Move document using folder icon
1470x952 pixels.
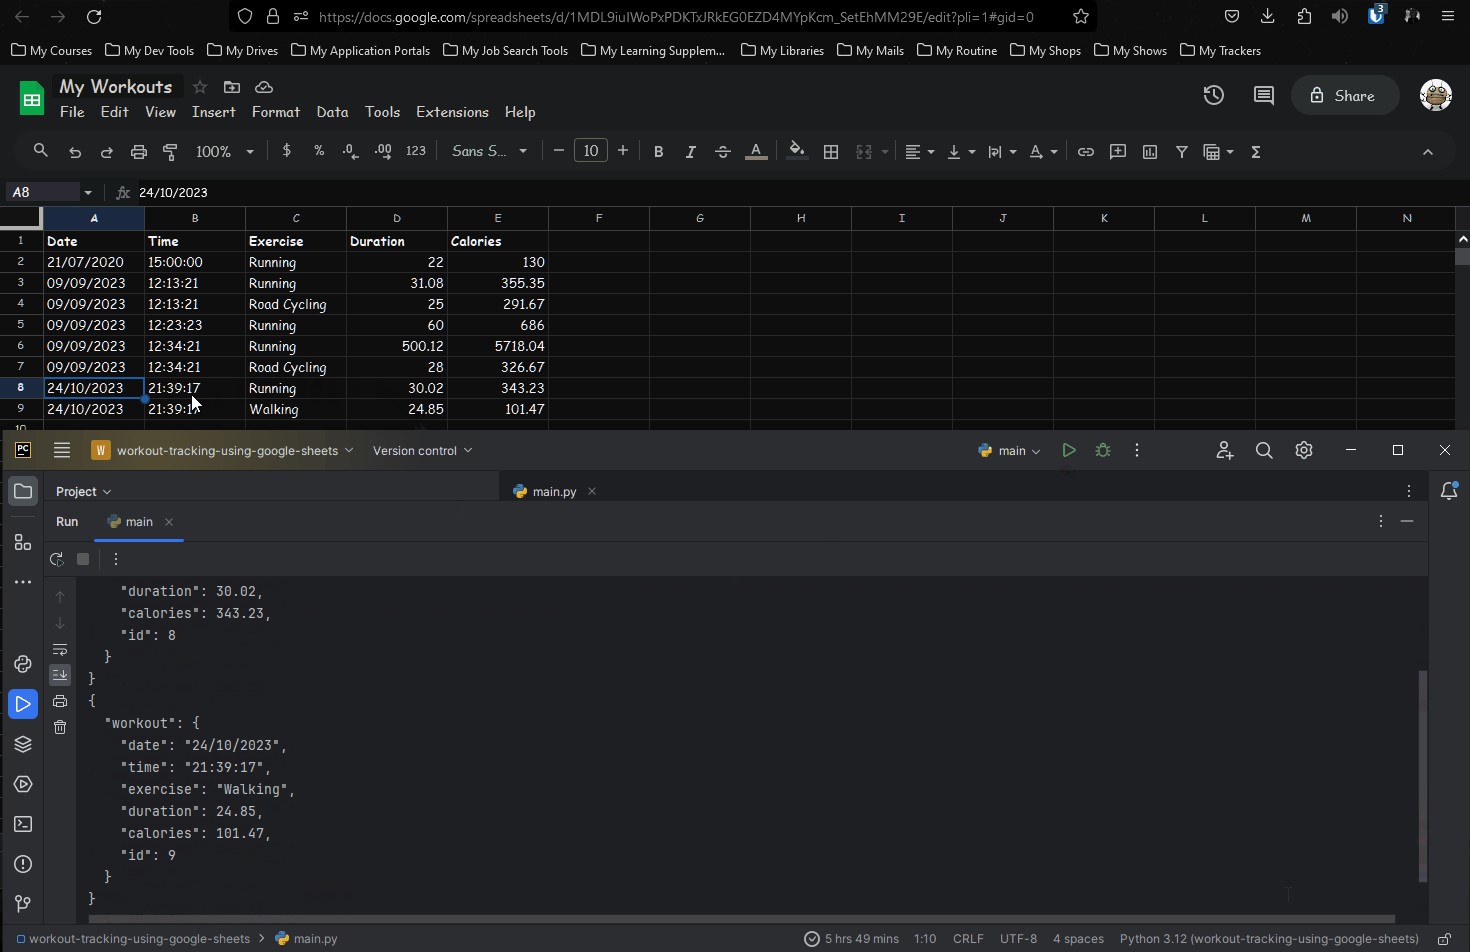232,87
